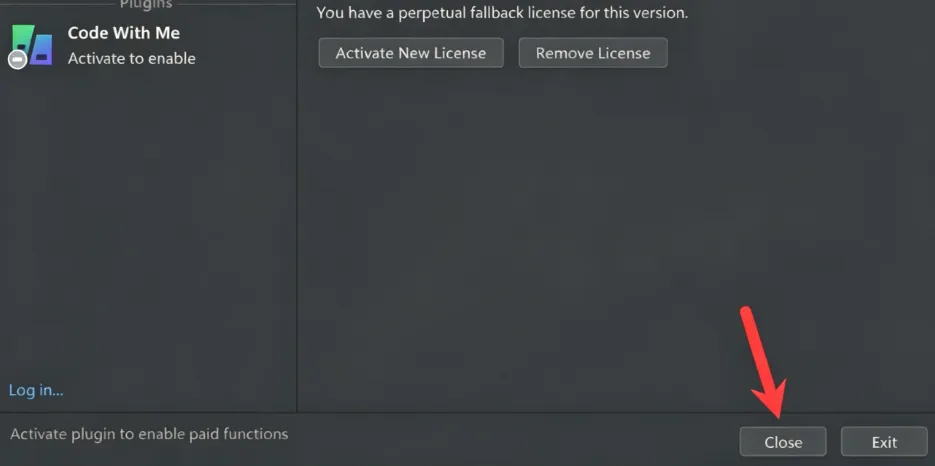Open the Log in... link
The height and width of the screenshot is (466, 935).
[36, 391]
